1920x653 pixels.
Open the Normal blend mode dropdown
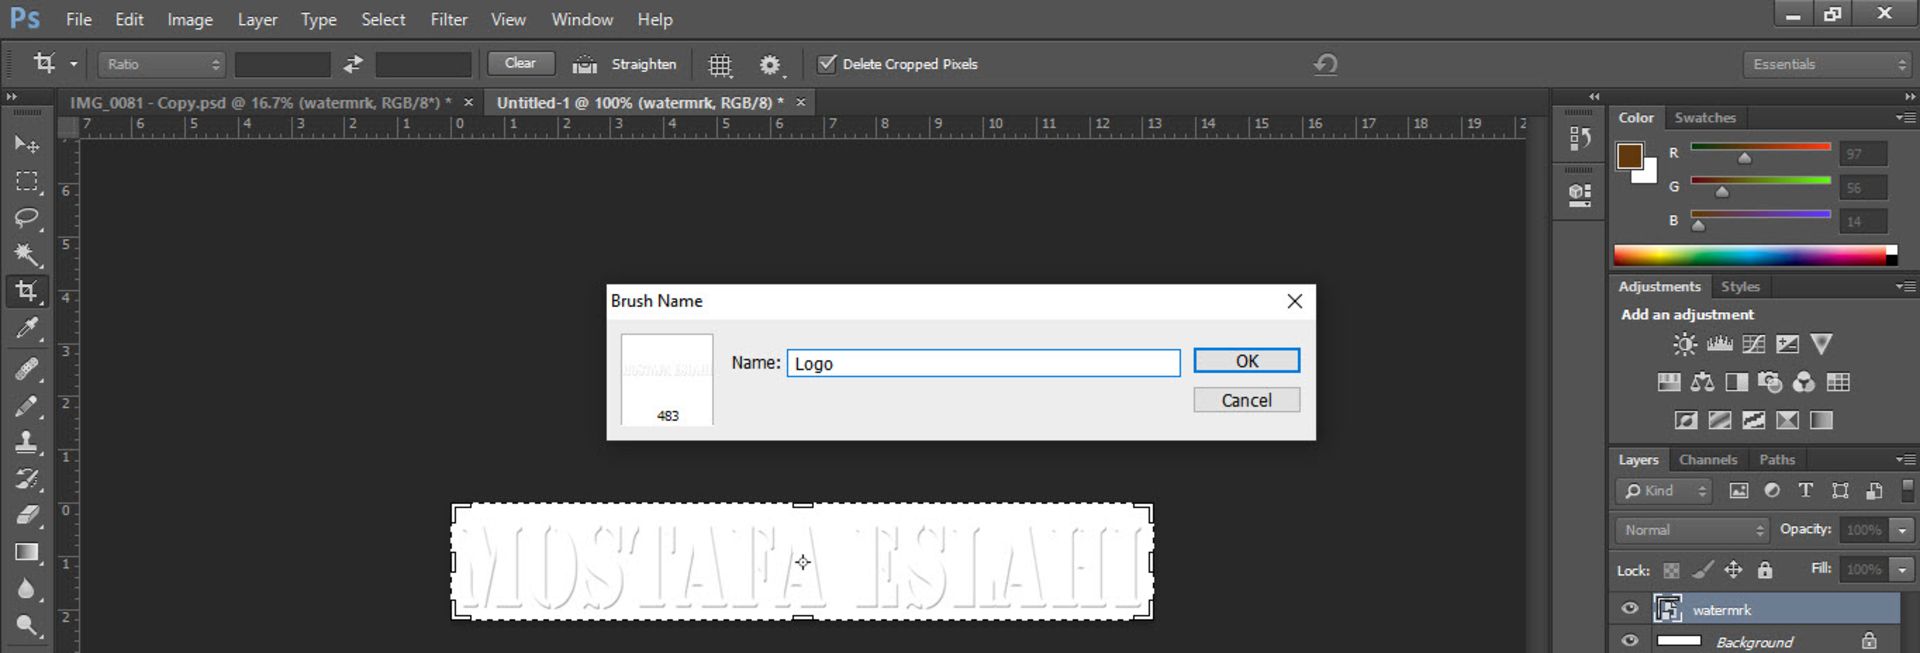pyautogui.click(x=1691, y=529)
